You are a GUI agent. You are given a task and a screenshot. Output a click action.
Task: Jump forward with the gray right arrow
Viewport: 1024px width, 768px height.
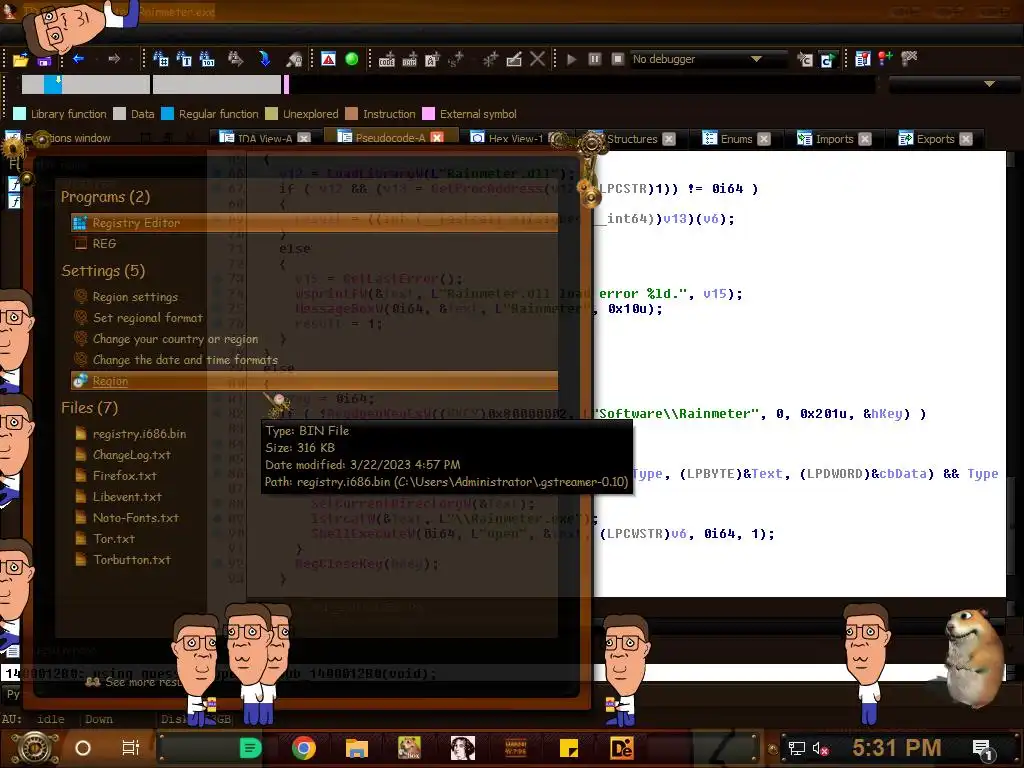[x=114, y=59]
